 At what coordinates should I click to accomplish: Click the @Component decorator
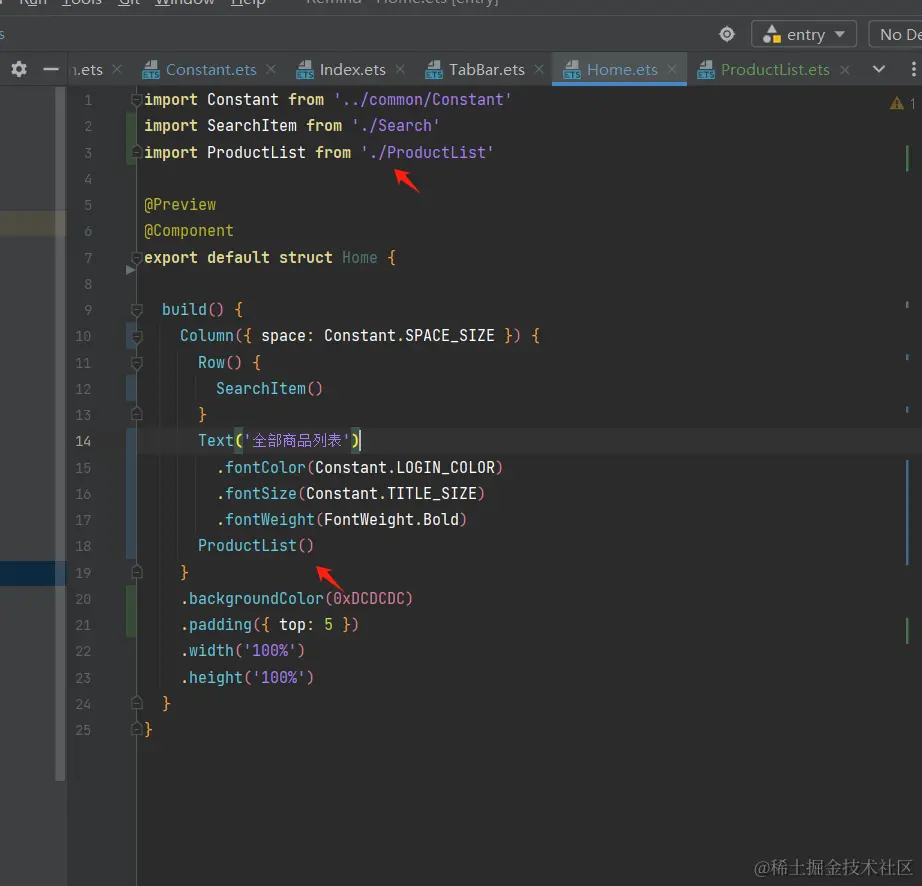(189, 230)
